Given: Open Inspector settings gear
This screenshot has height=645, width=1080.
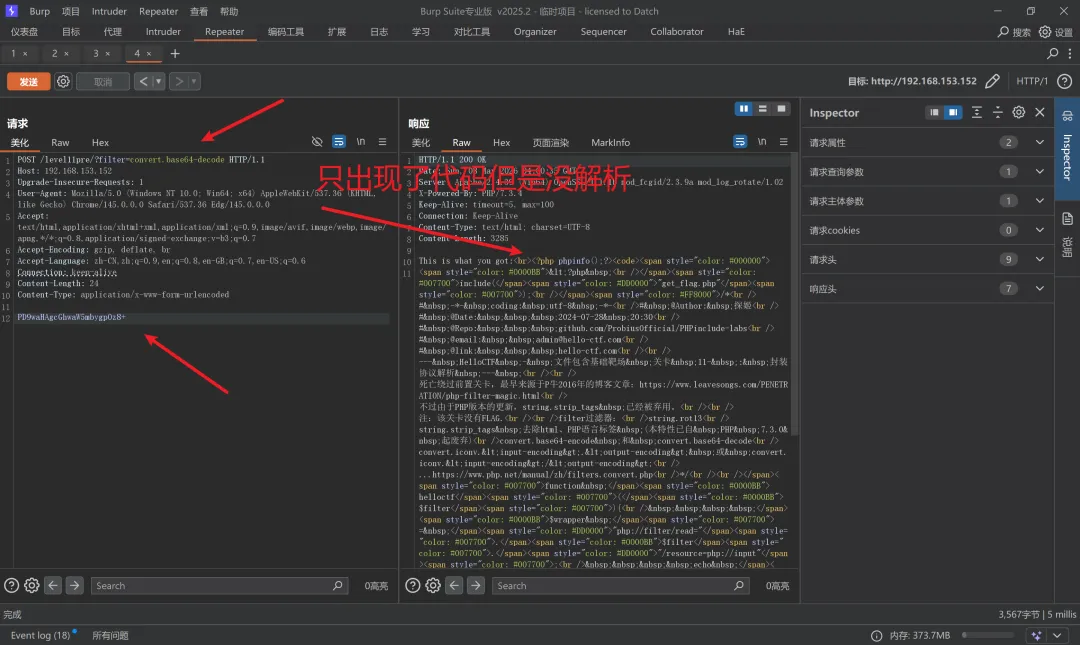Looking at the screenshot, I should click(x=1019, y=112).
